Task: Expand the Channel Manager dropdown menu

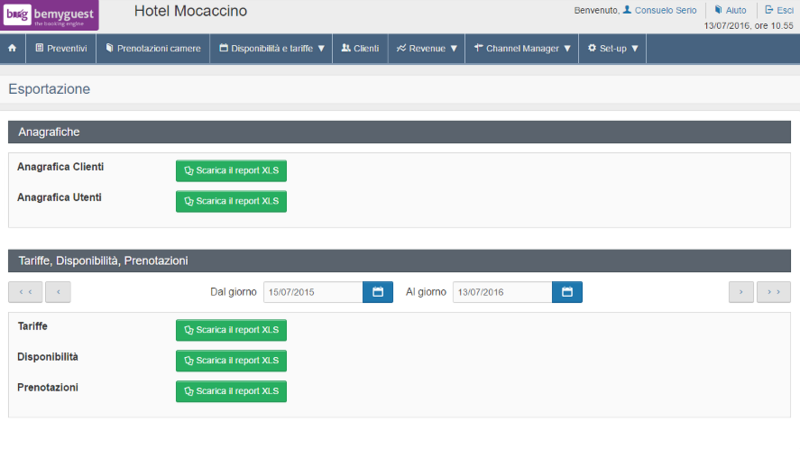Action: (522, 48)
